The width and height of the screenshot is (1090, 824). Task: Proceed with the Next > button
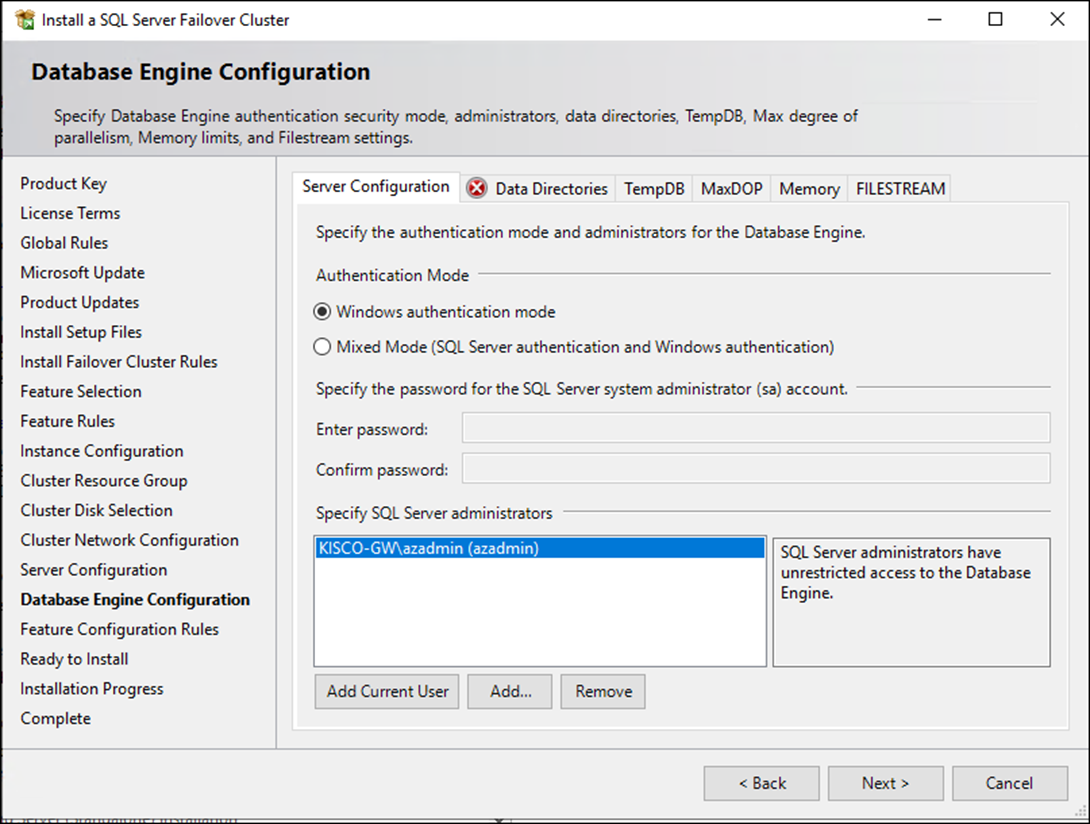tap(886, 783)
